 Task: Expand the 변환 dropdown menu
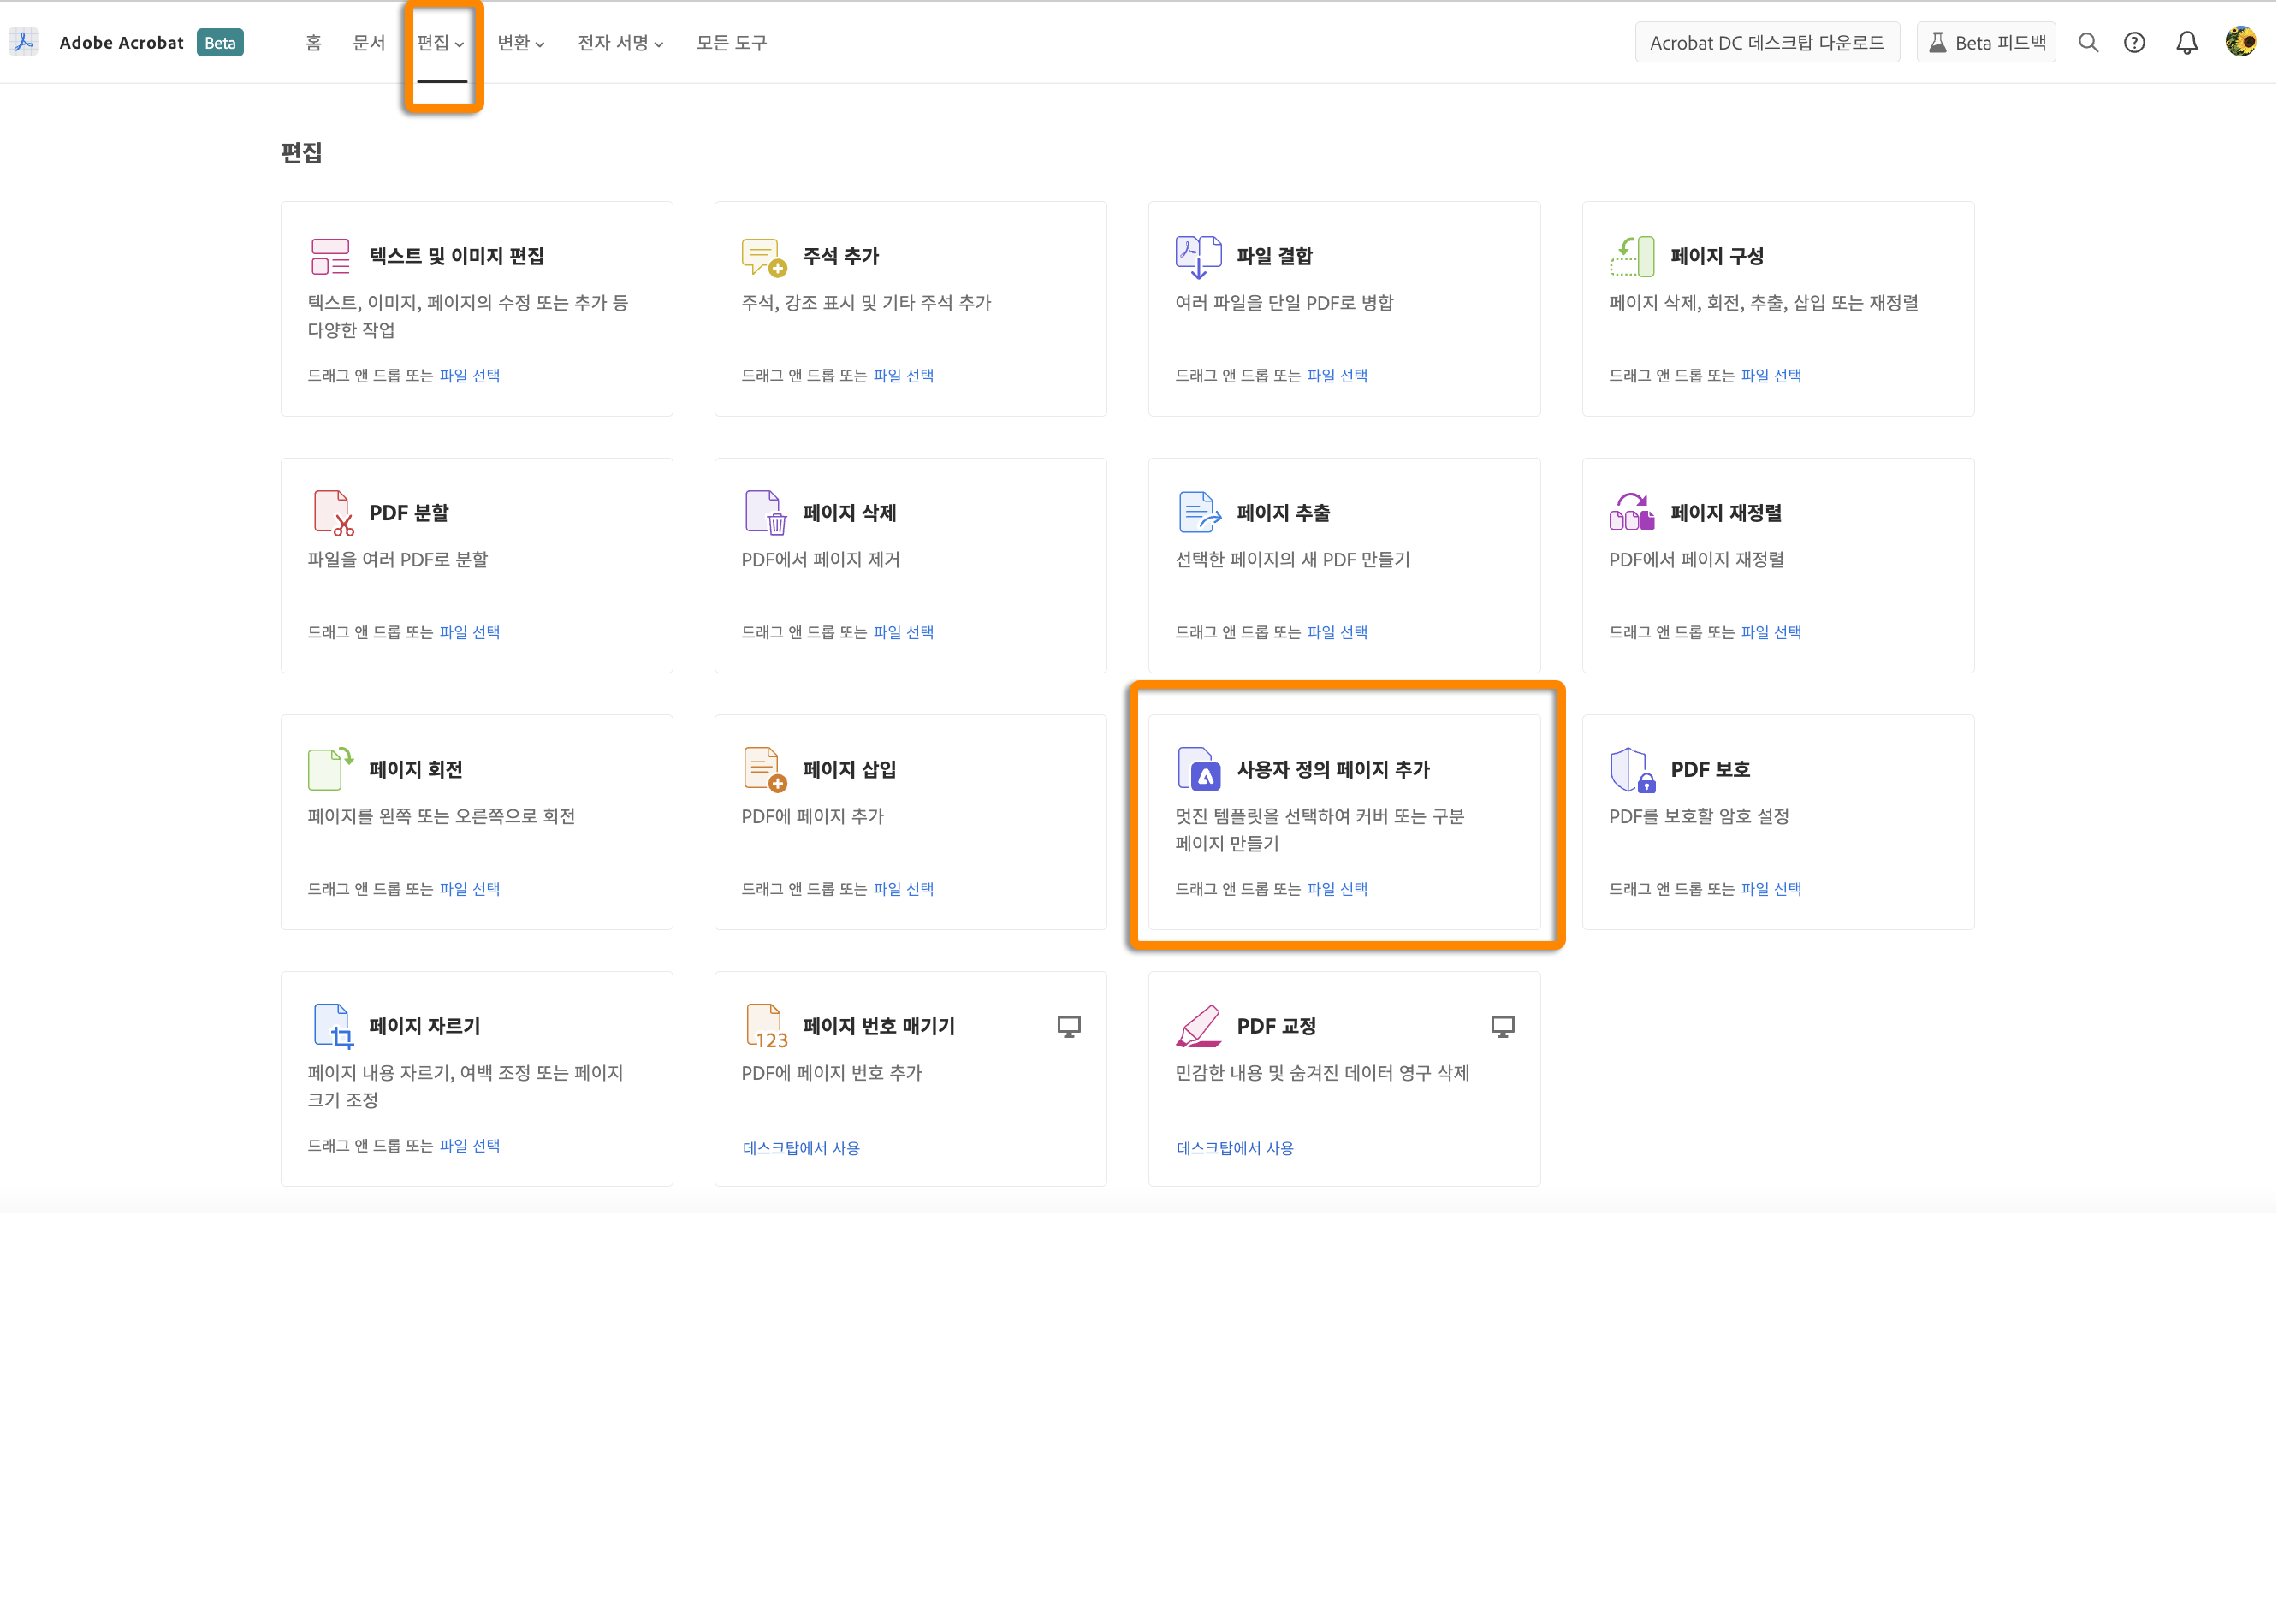pyautogui.click(x=521, y=43)
